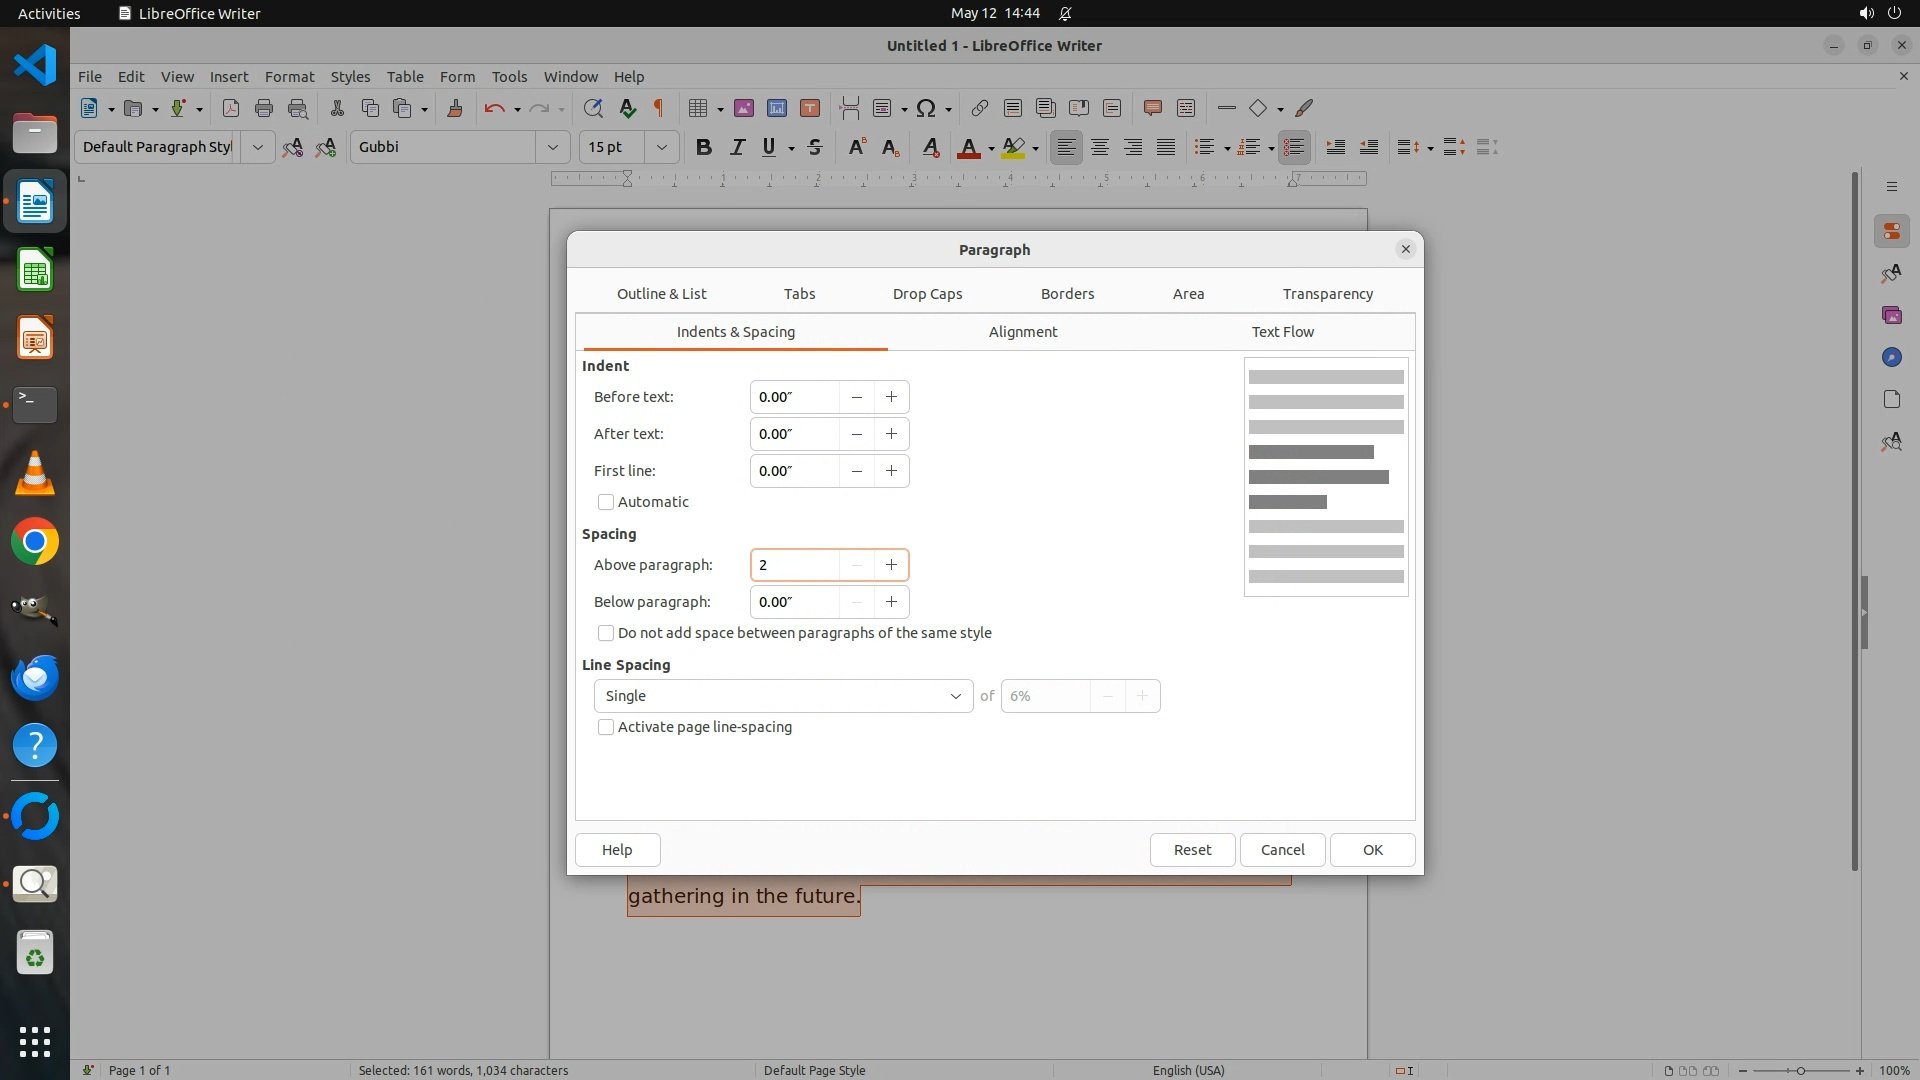Click the Bold formatting icon

point(703,147)
